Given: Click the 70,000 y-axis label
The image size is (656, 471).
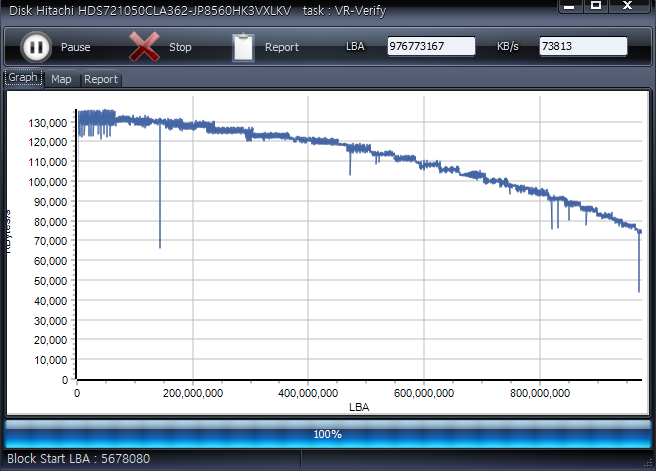Looking at the screenshot, I should [51, 241].
